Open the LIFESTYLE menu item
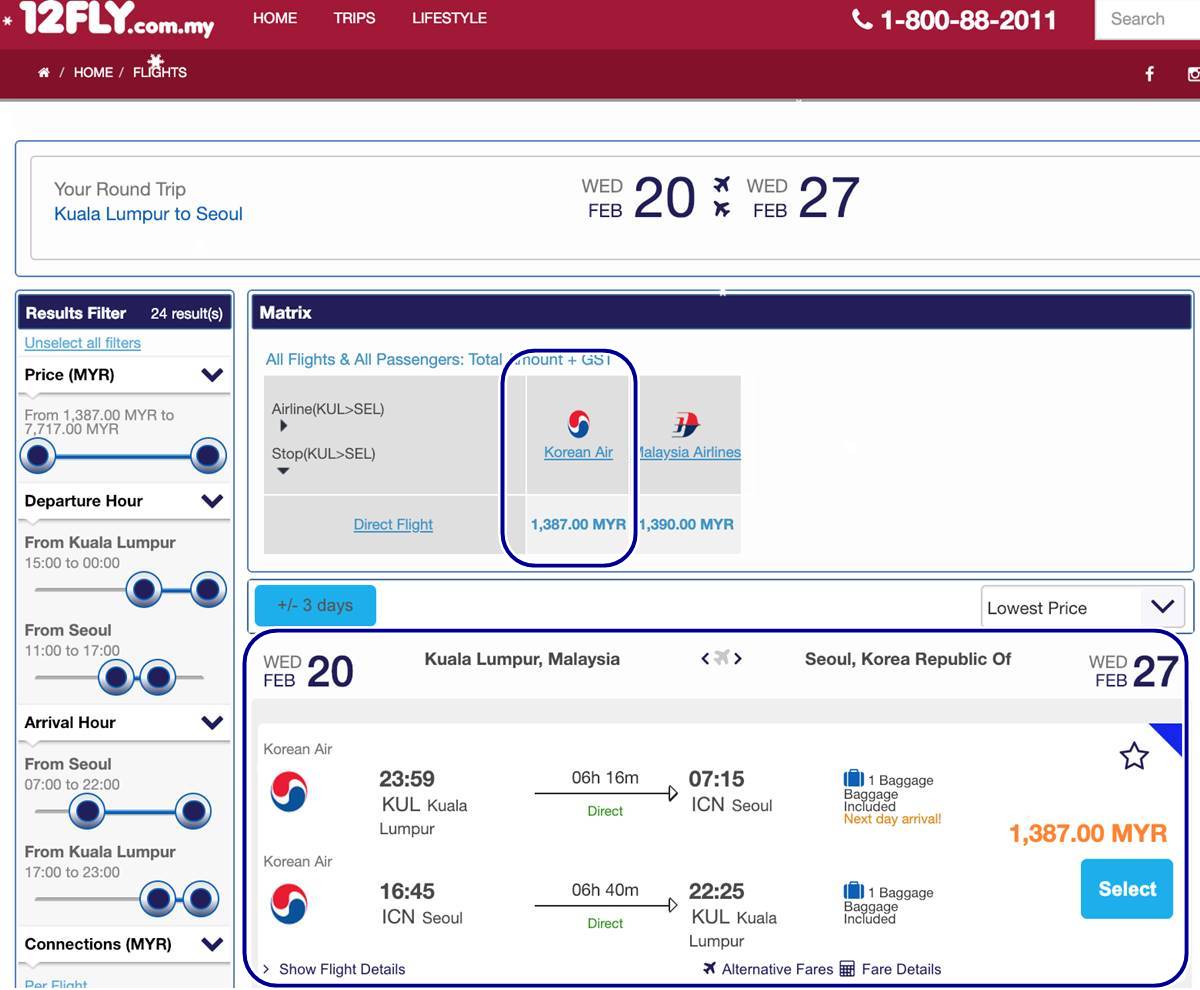This screenshot has width=1200, height=990. click(449, 18)
